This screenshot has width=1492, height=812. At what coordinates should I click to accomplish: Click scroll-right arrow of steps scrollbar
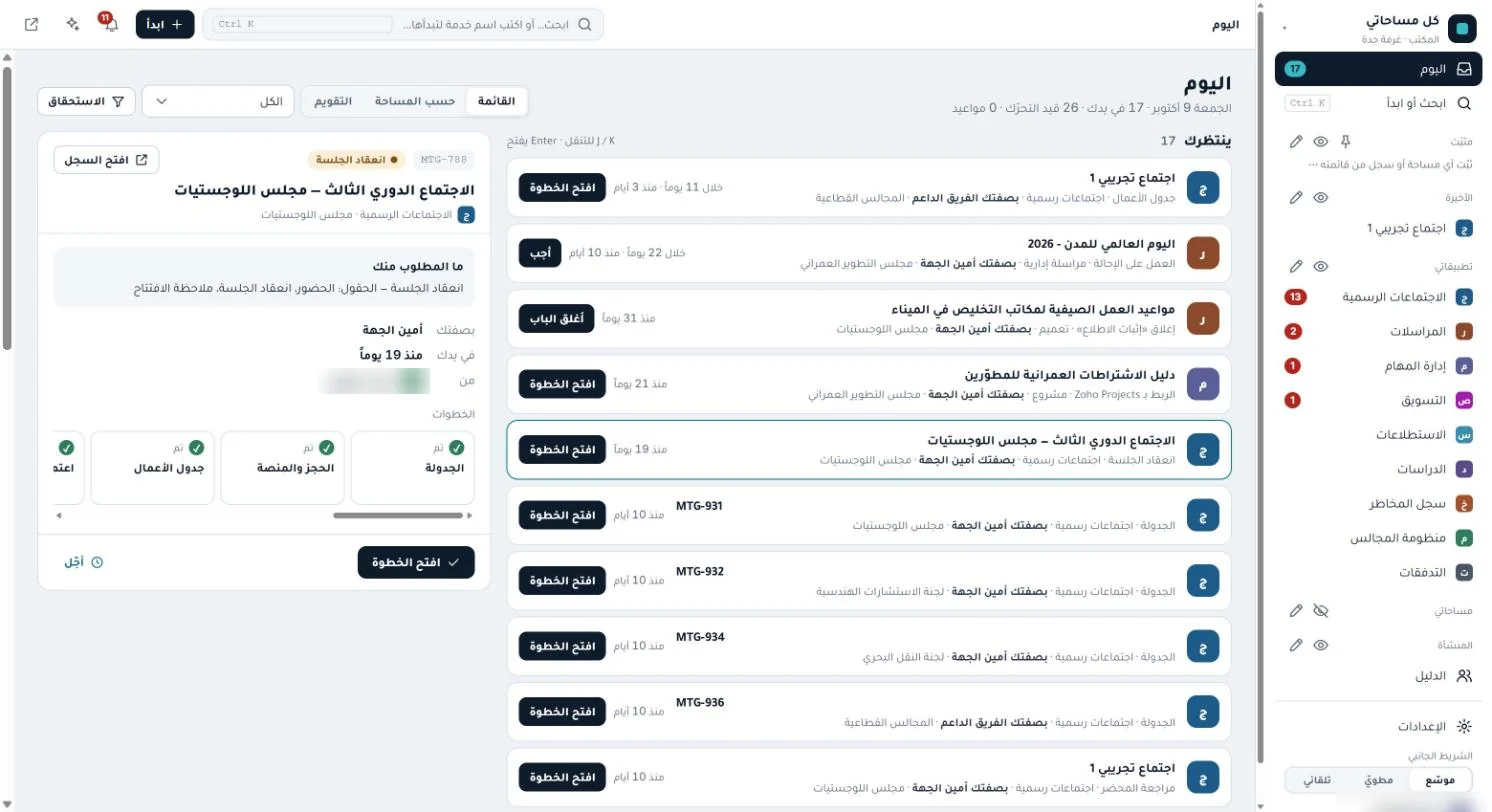[470, 516]
